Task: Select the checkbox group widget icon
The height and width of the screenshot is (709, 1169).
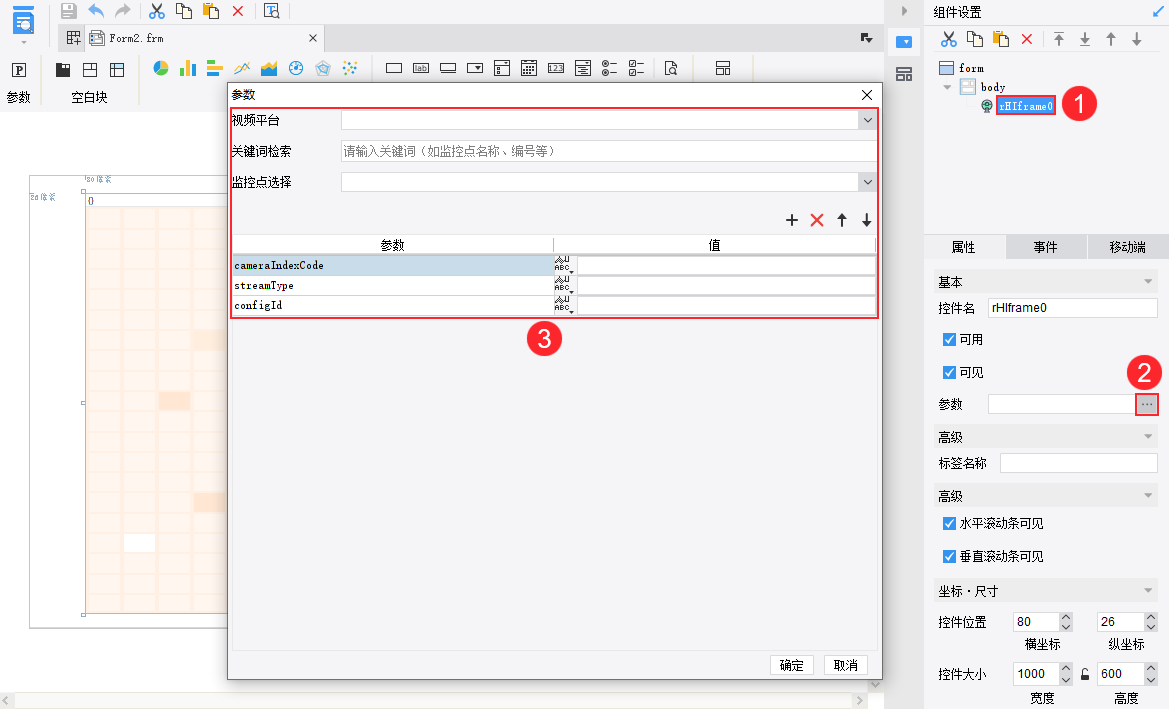Action: [636, 69]
